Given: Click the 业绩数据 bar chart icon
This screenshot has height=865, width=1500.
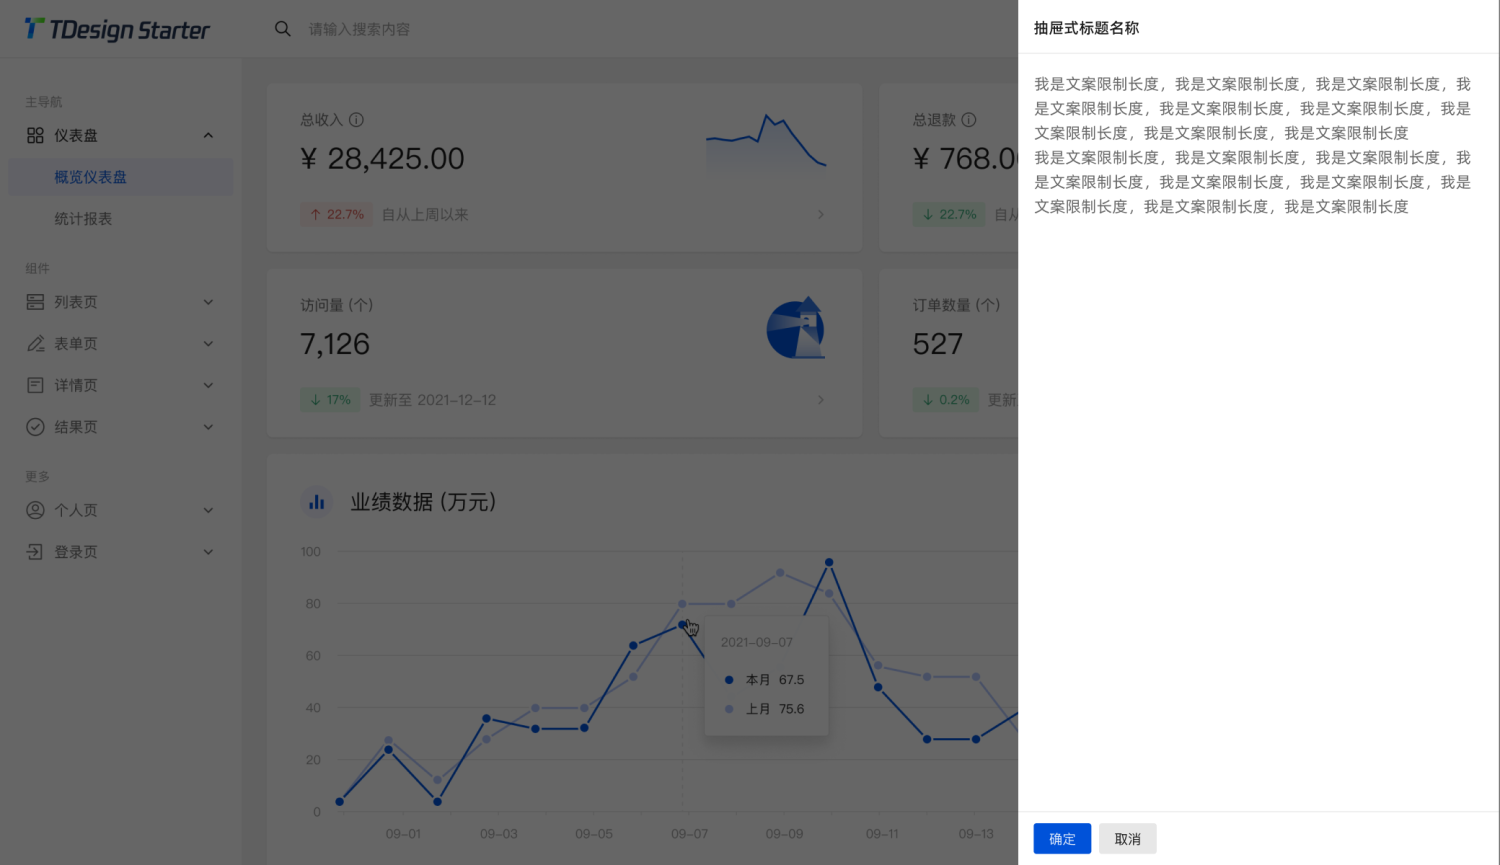Looking at the screenshot, I should click(x=316, y=501).
